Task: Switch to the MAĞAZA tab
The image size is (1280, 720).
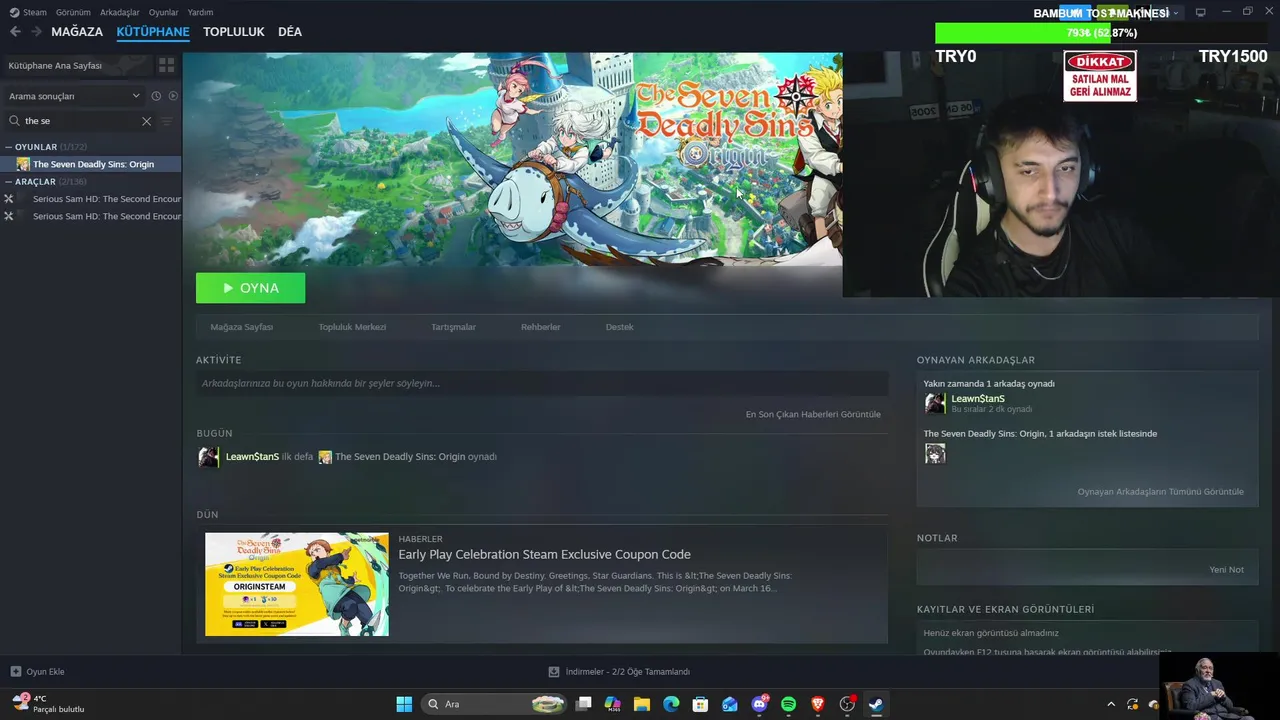Action: tap(77, 32)
